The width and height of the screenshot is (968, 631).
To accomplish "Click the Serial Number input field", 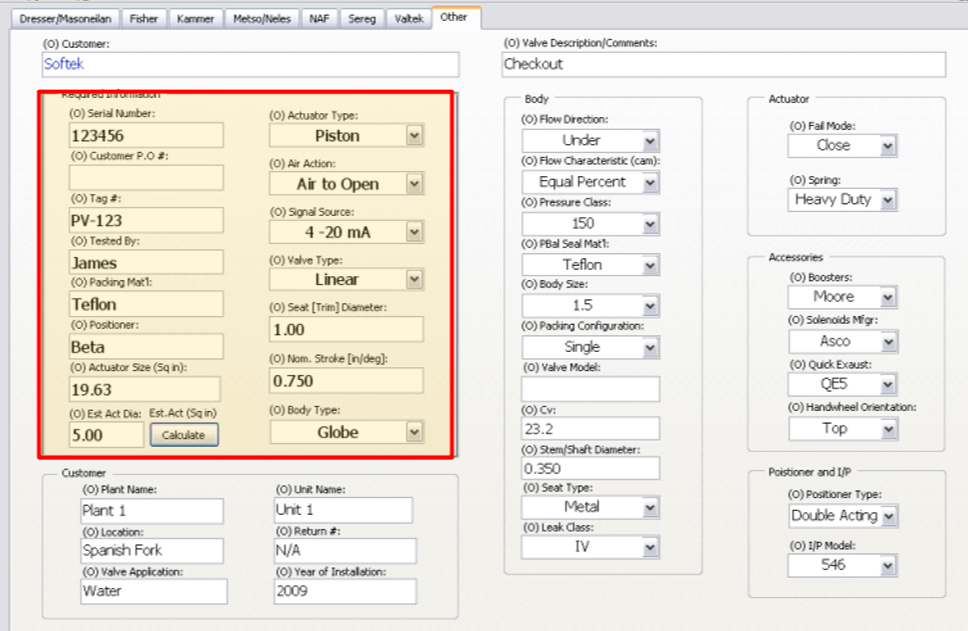I will (x=146, y=136).
